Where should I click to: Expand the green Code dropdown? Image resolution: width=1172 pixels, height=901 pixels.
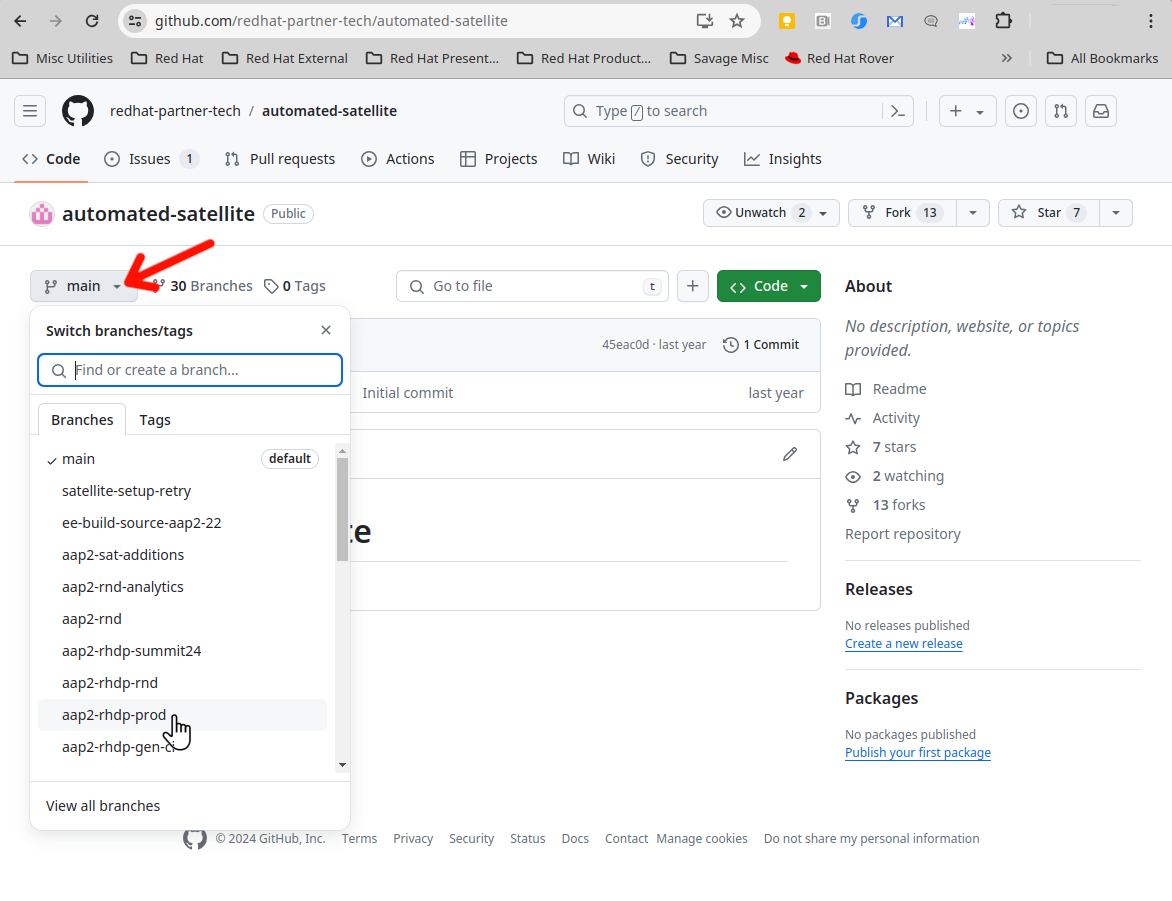(x=768, y=286)
